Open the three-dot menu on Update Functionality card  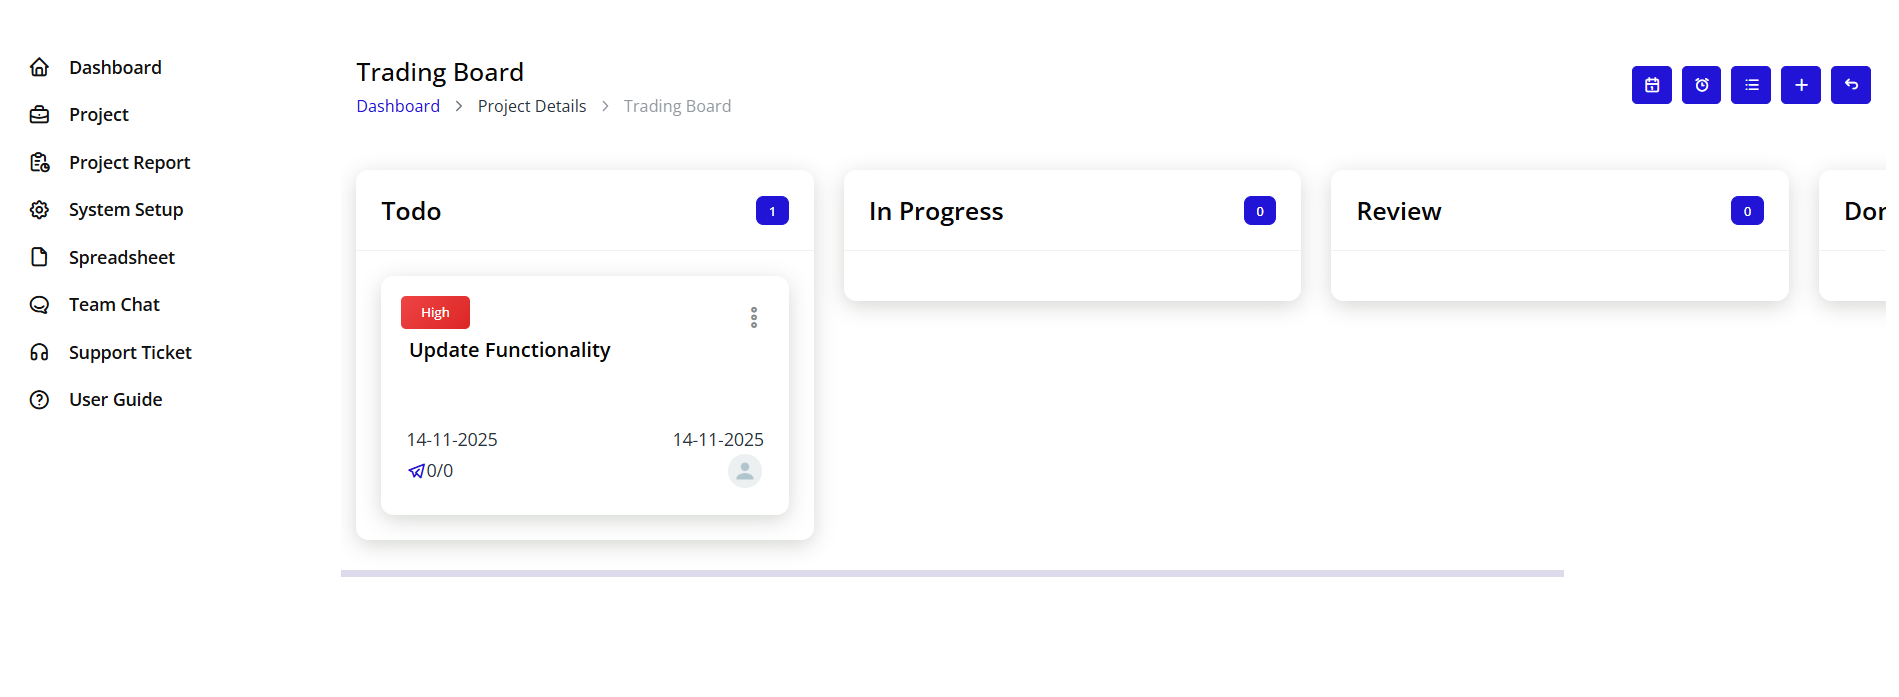754,317
